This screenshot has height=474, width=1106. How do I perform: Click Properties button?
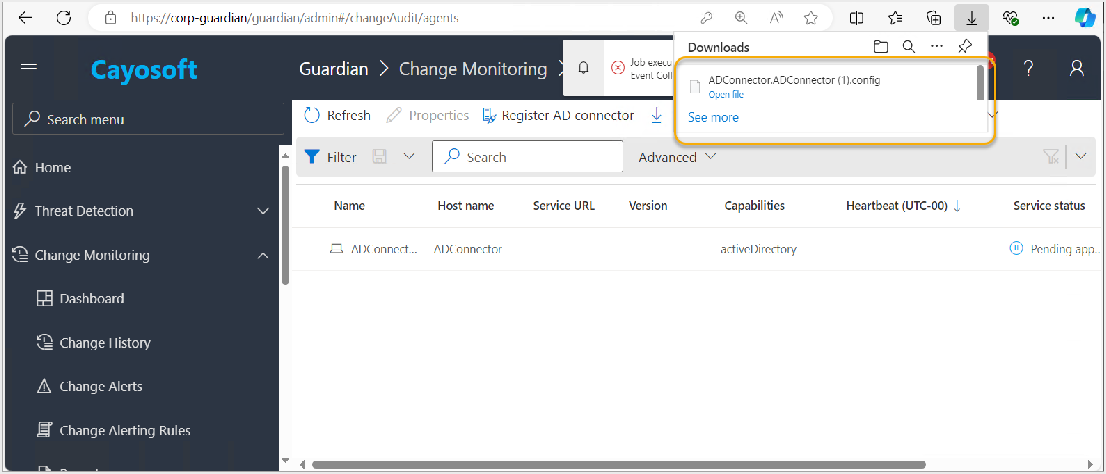pos(427,115)
